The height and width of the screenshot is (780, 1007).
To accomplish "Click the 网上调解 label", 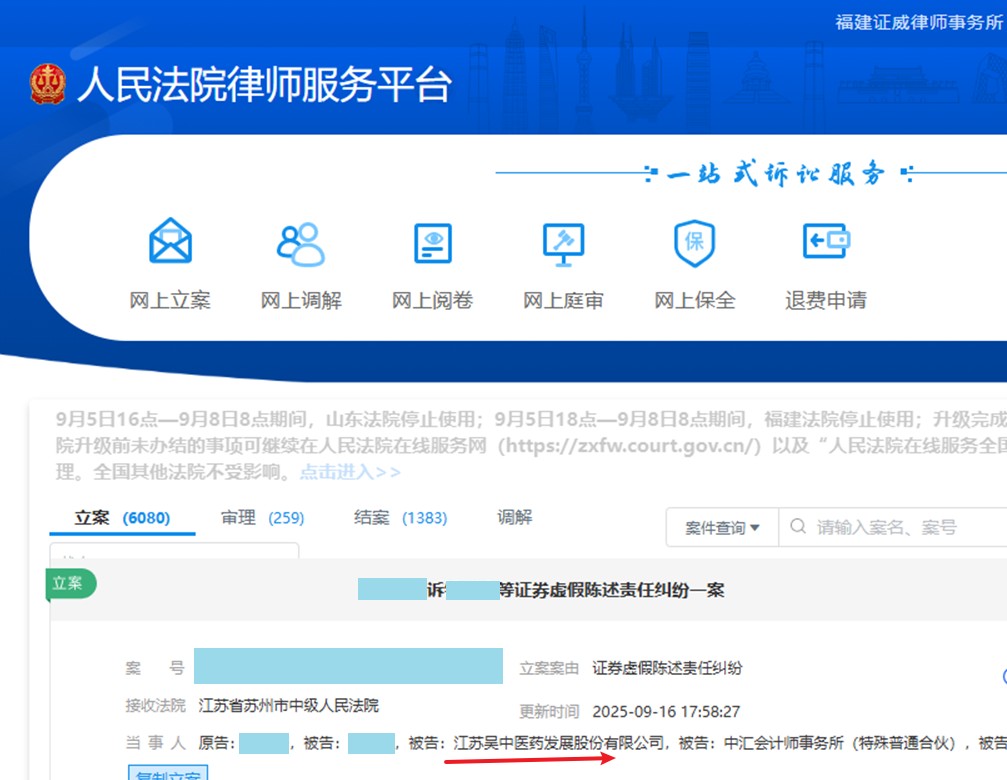I will [x=301, y=300].
